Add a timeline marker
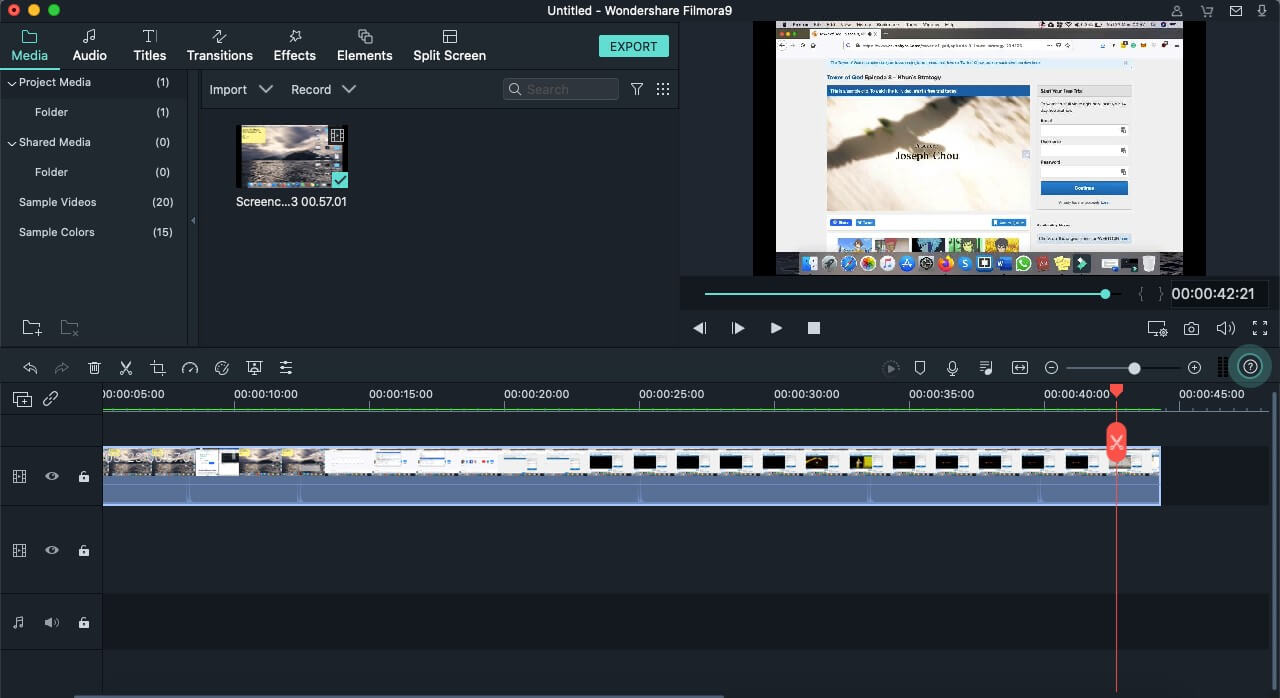Screen dimensions: 1280x698 [x=920, y=368]
